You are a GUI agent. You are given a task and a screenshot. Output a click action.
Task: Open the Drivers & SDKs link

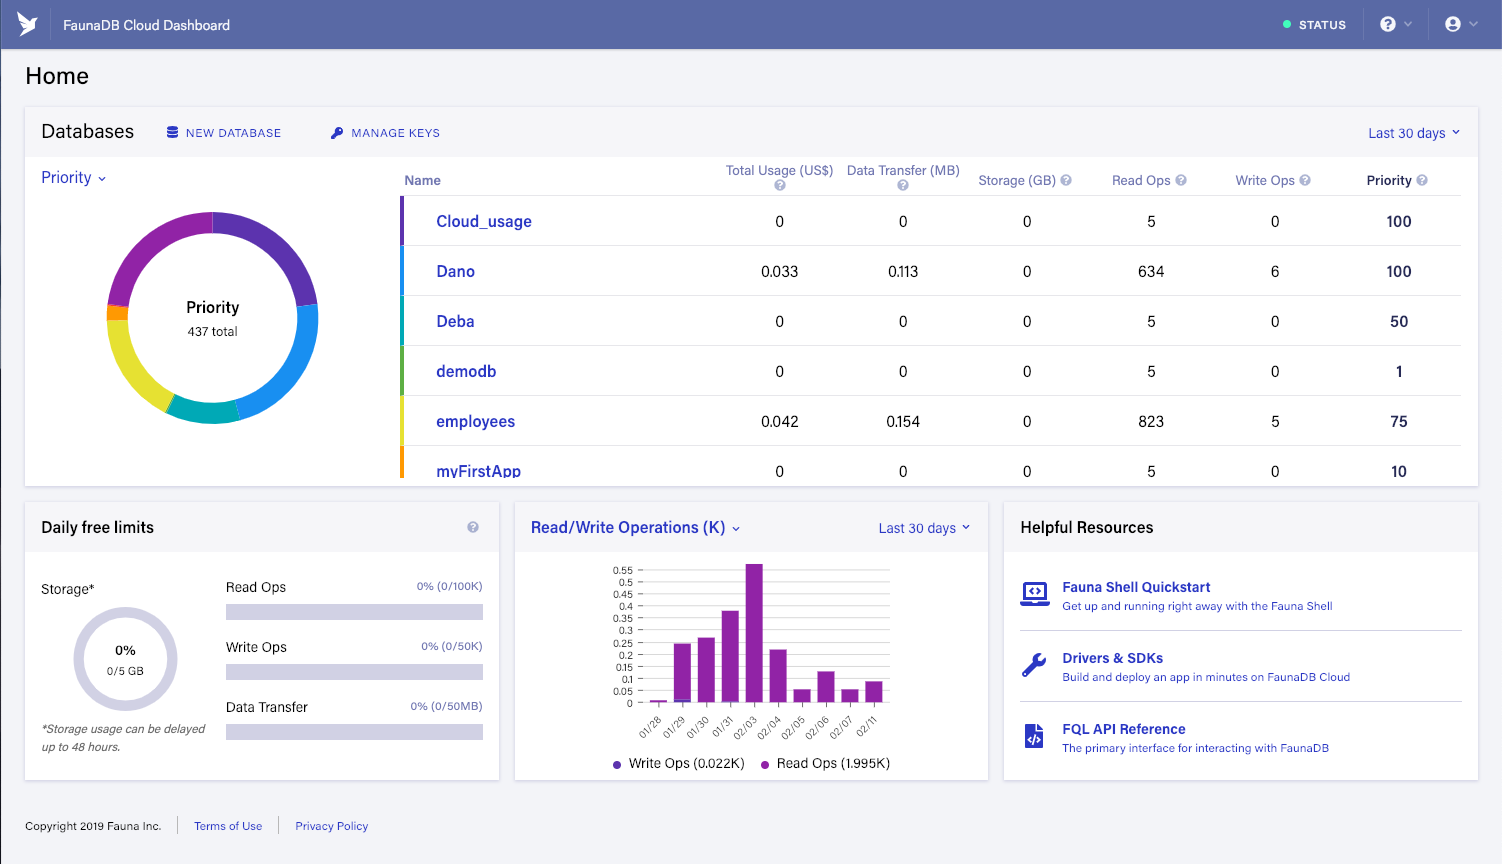(1112, 658)
